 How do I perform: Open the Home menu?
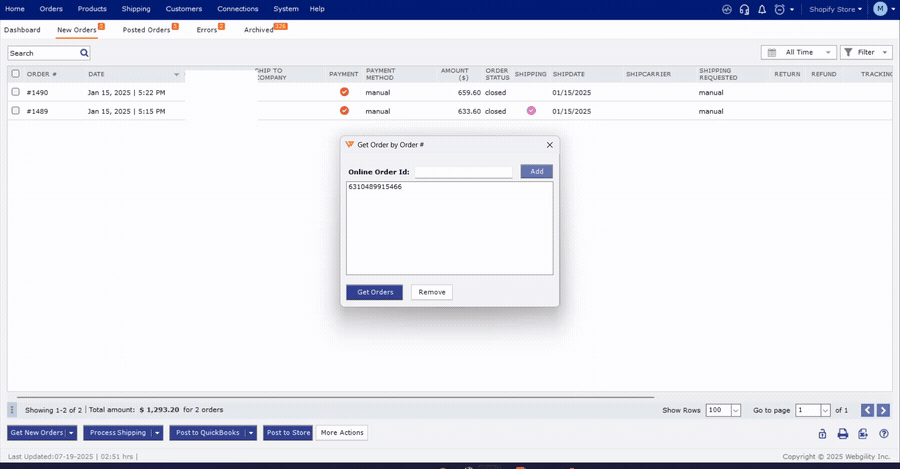15,9
